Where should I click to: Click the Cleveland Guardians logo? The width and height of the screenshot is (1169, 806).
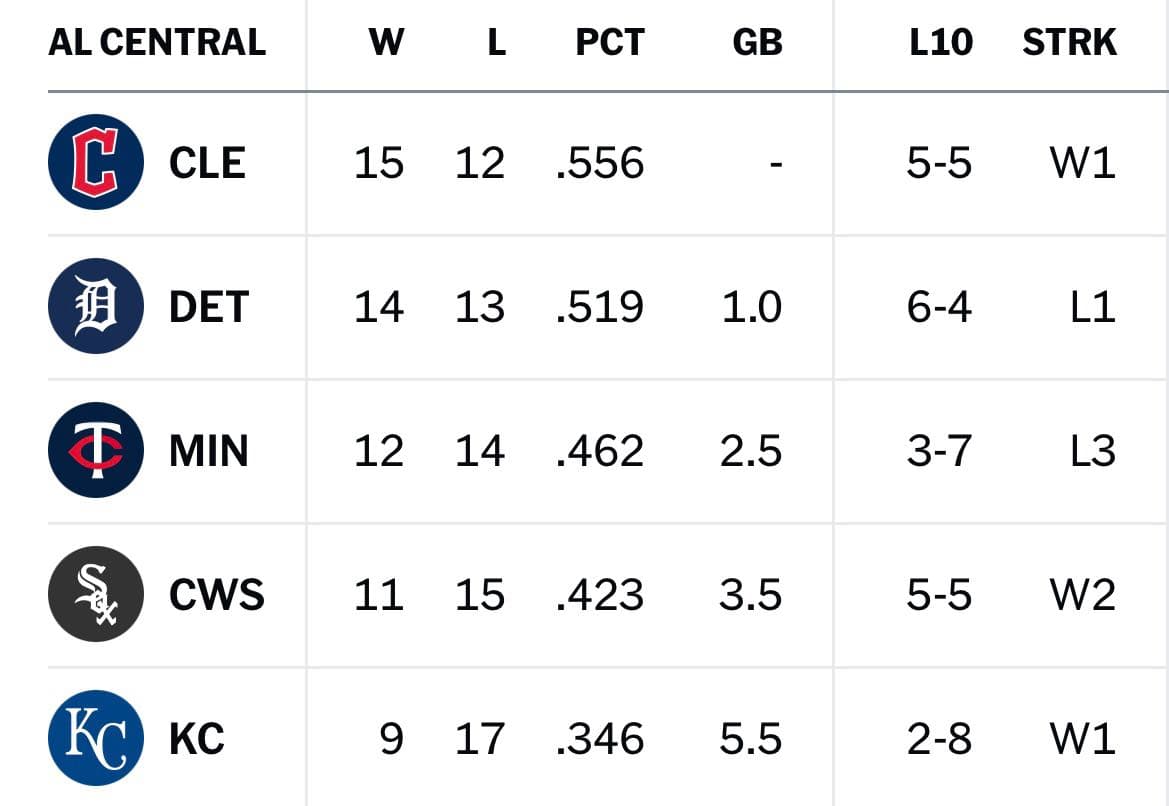(95, 162)
